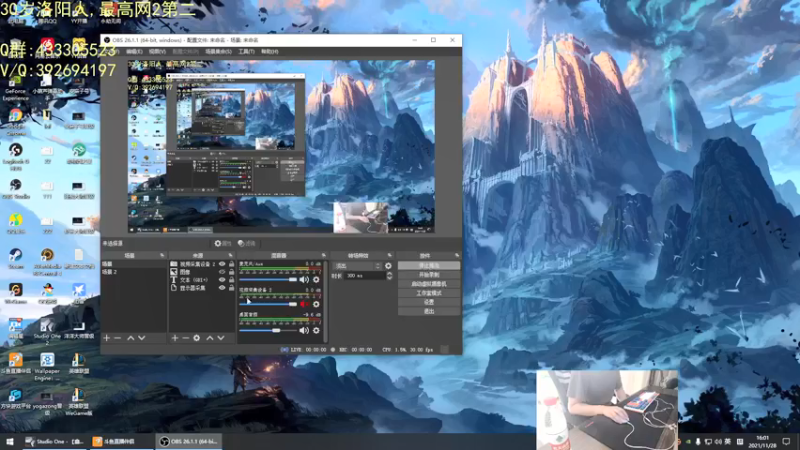This screenshot has width=800, height=450.
Task: Open Wallpaper Engine desktop shortcut
Action: pyautogui.click(x=47, y=367)
